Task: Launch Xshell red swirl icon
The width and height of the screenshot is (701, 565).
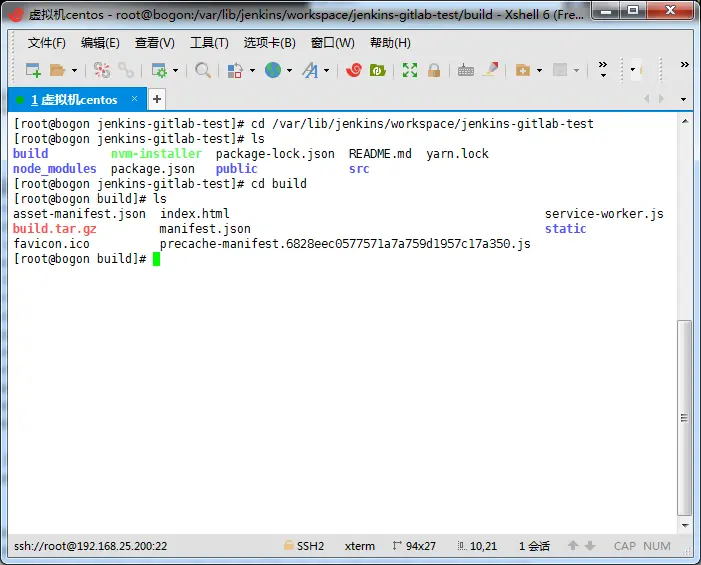Action: [354, 70]
